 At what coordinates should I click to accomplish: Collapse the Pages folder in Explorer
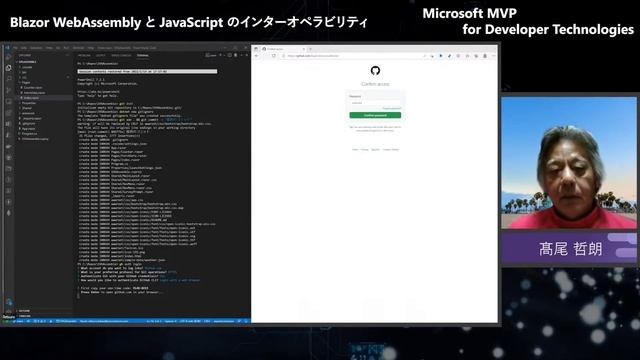click(26, 82)
